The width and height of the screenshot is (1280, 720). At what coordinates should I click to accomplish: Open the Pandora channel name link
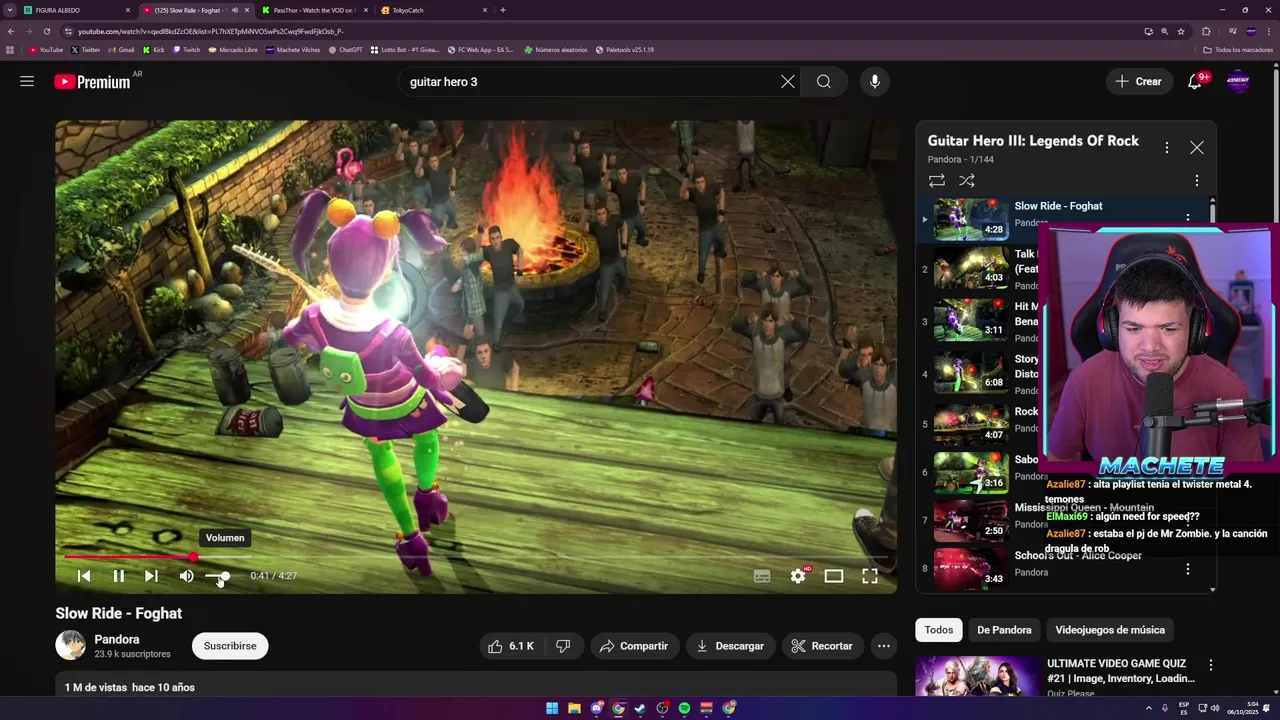click(117, 640)
